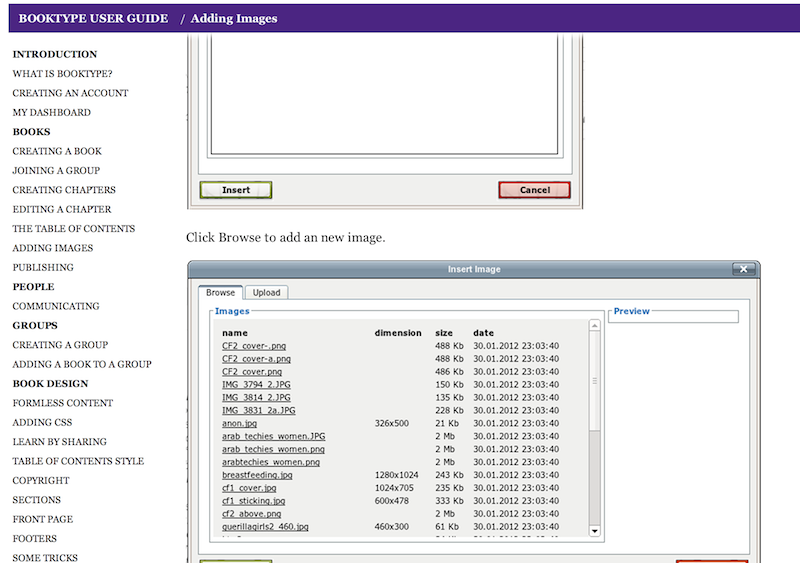Click Adding Images breadcrumb title

coord(234,18)
